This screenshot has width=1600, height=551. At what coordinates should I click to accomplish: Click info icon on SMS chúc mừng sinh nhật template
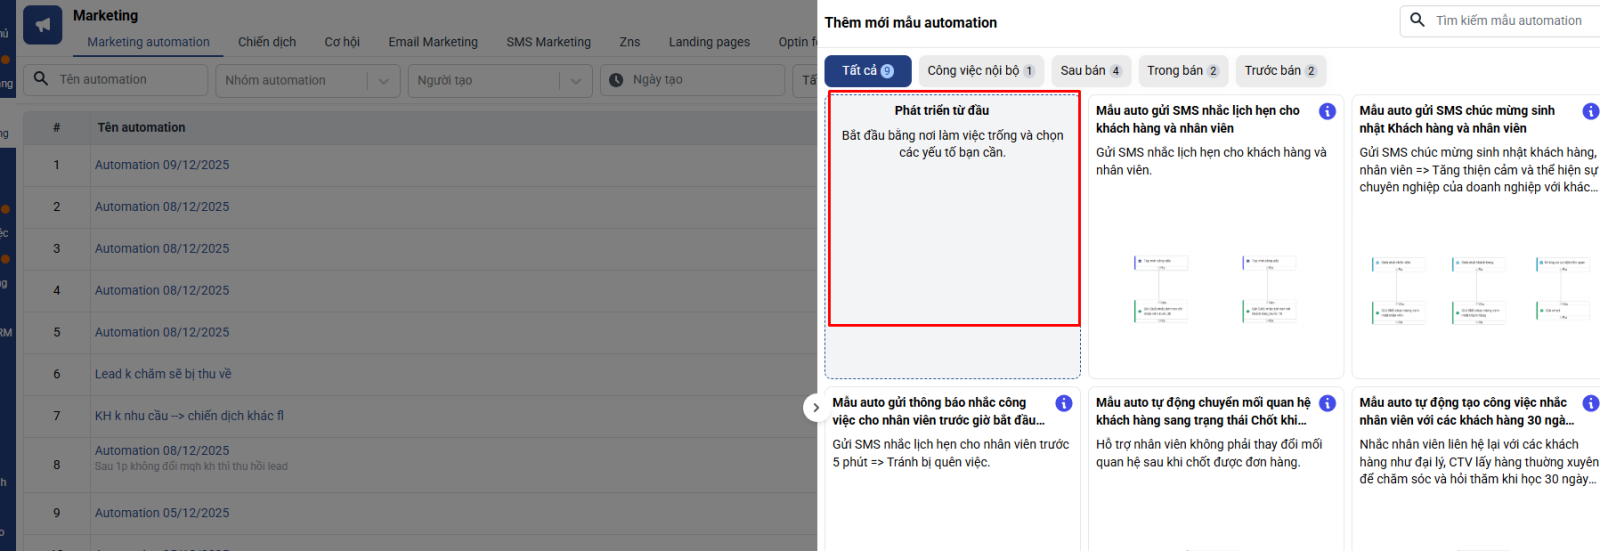coord(1590,111)
